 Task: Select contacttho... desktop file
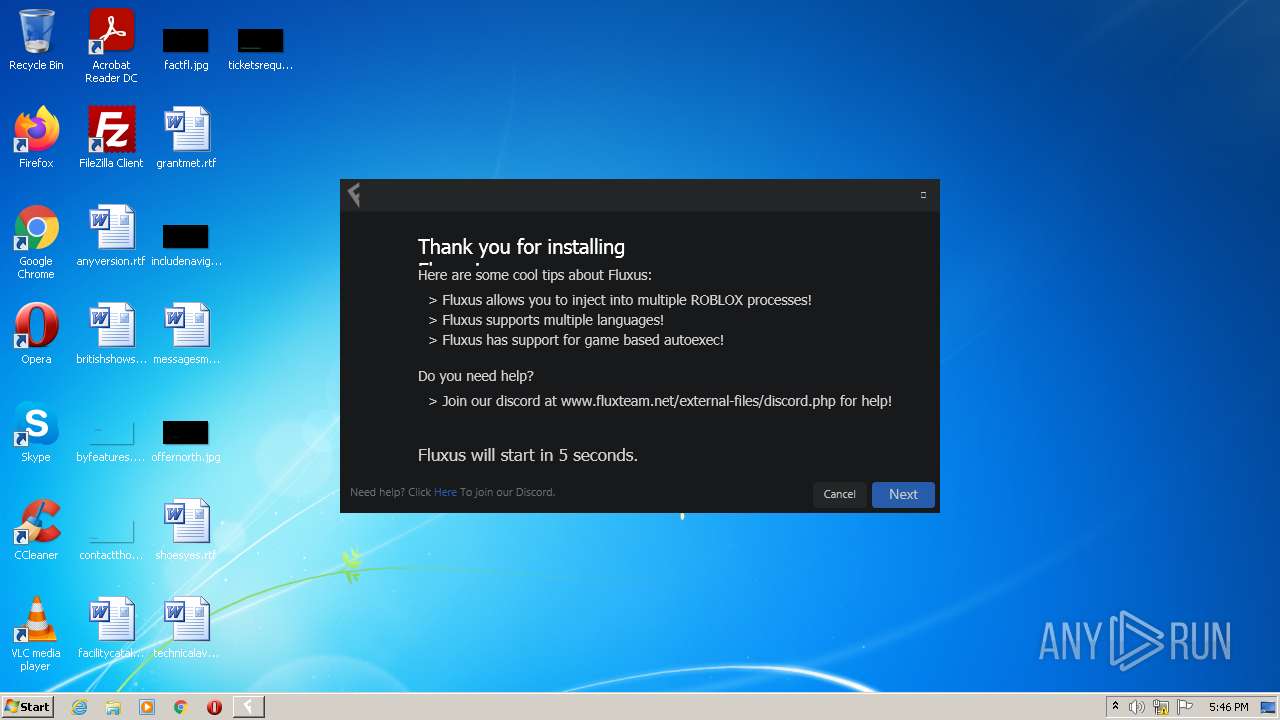coord(111,538)
